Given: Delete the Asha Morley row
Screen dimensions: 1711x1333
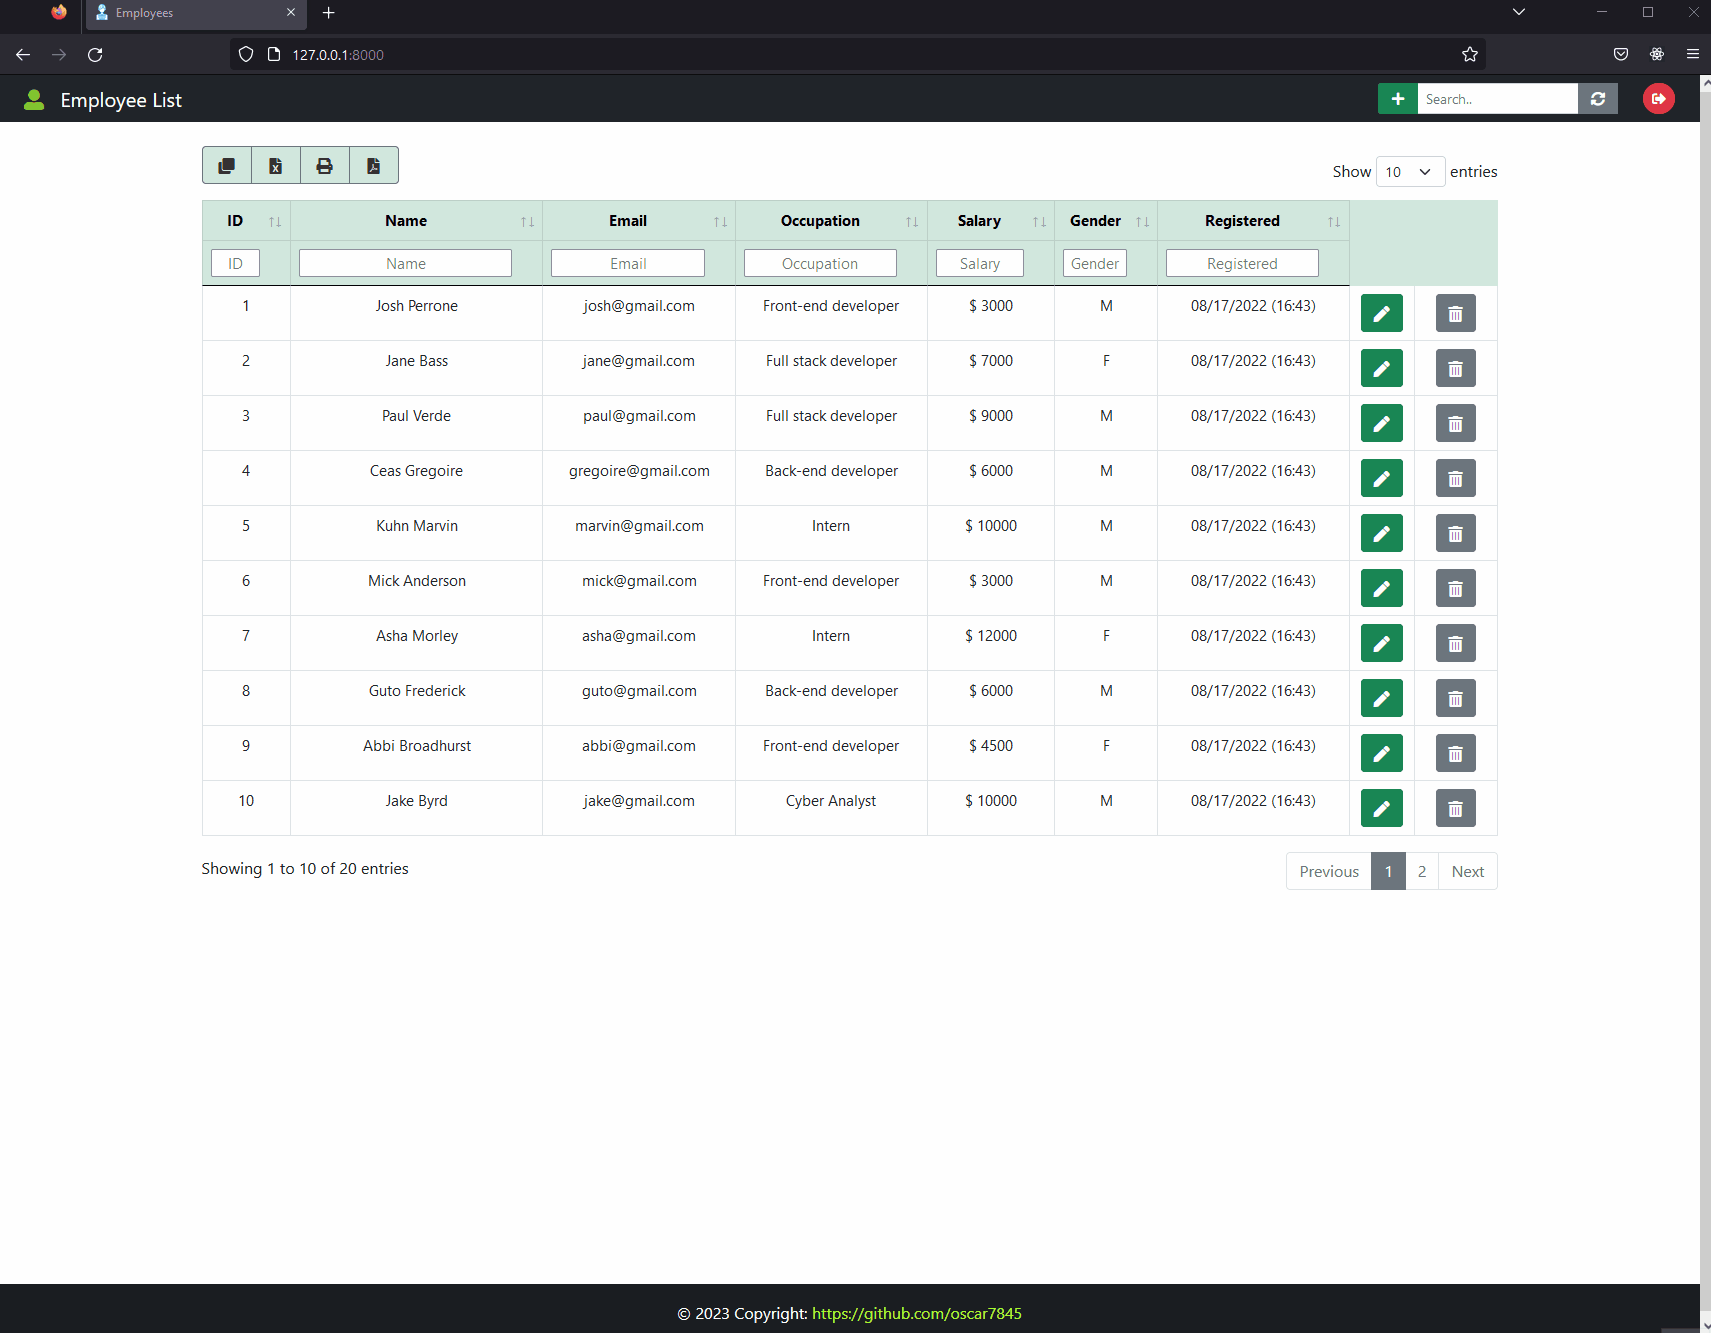Looking at the screenshot, I should point(1455,643).
